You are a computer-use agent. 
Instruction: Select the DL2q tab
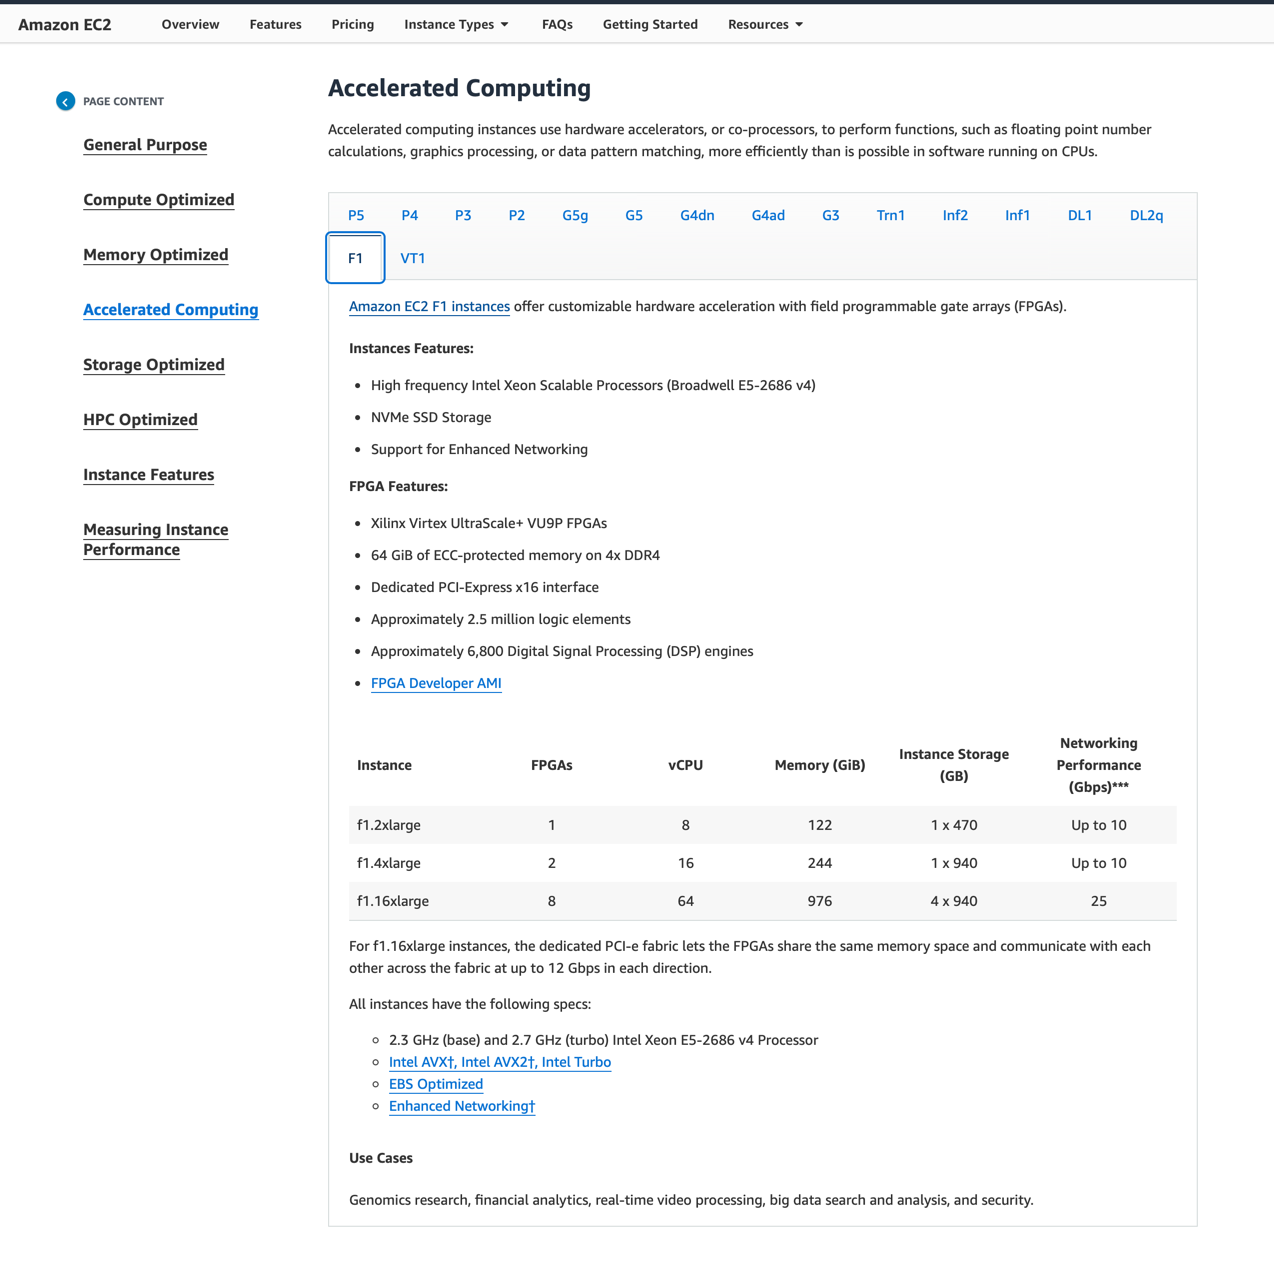coord(1146,215)
